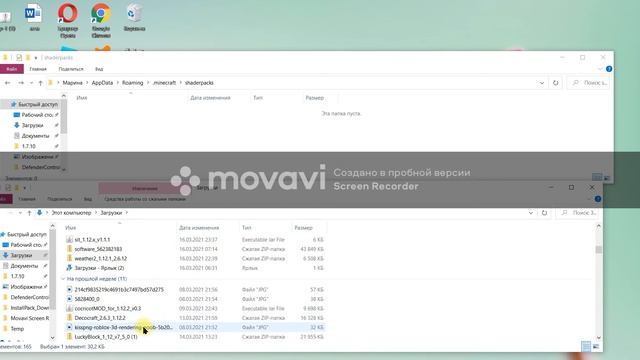Open the Recycle Bin on the desktop
Viewport: 640px width, 360px height.
[134, 17]
